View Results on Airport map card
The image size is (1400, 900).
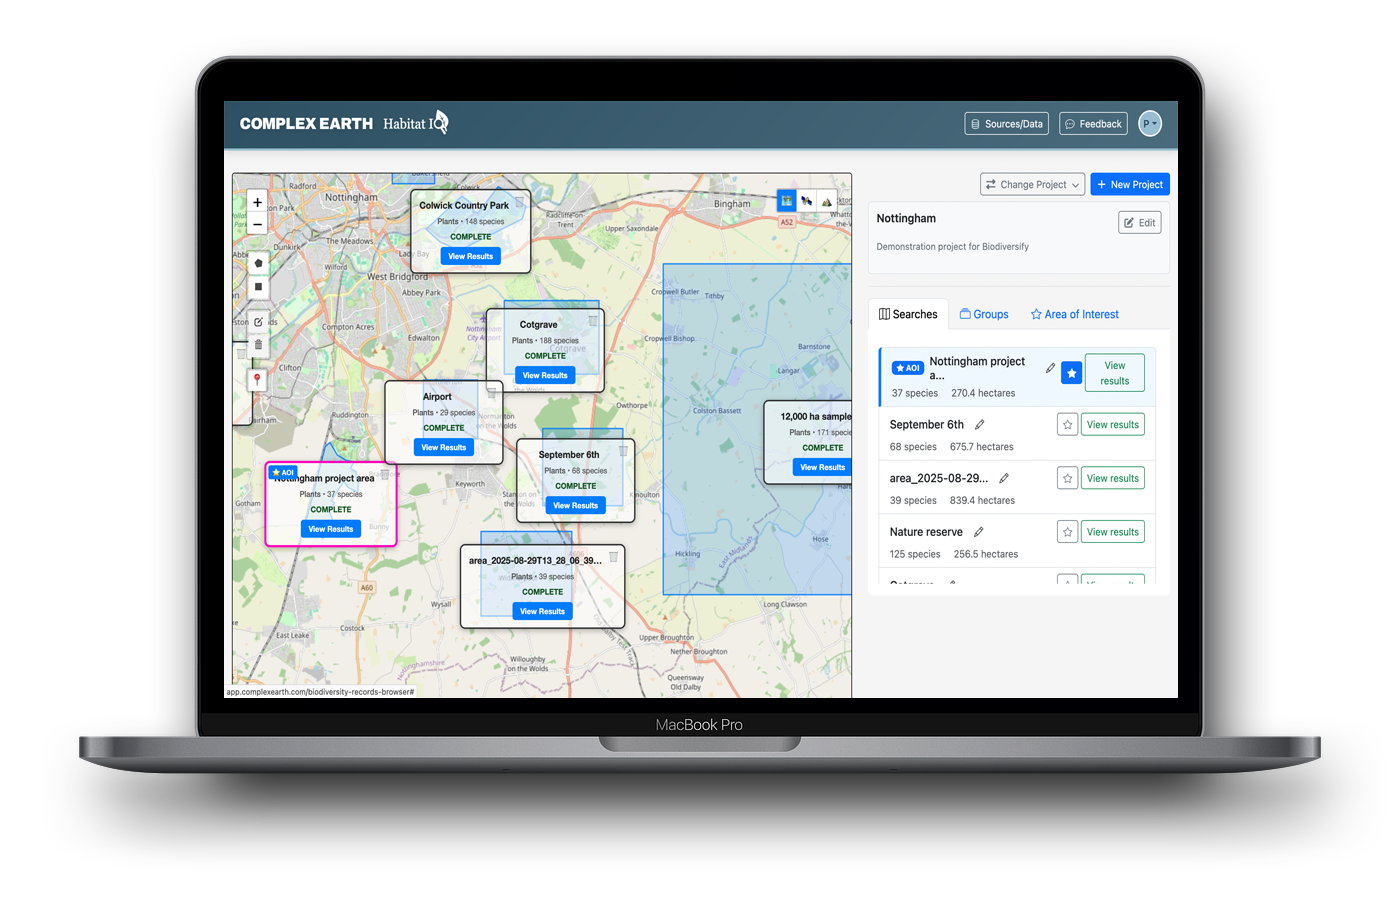click(443, 448)
